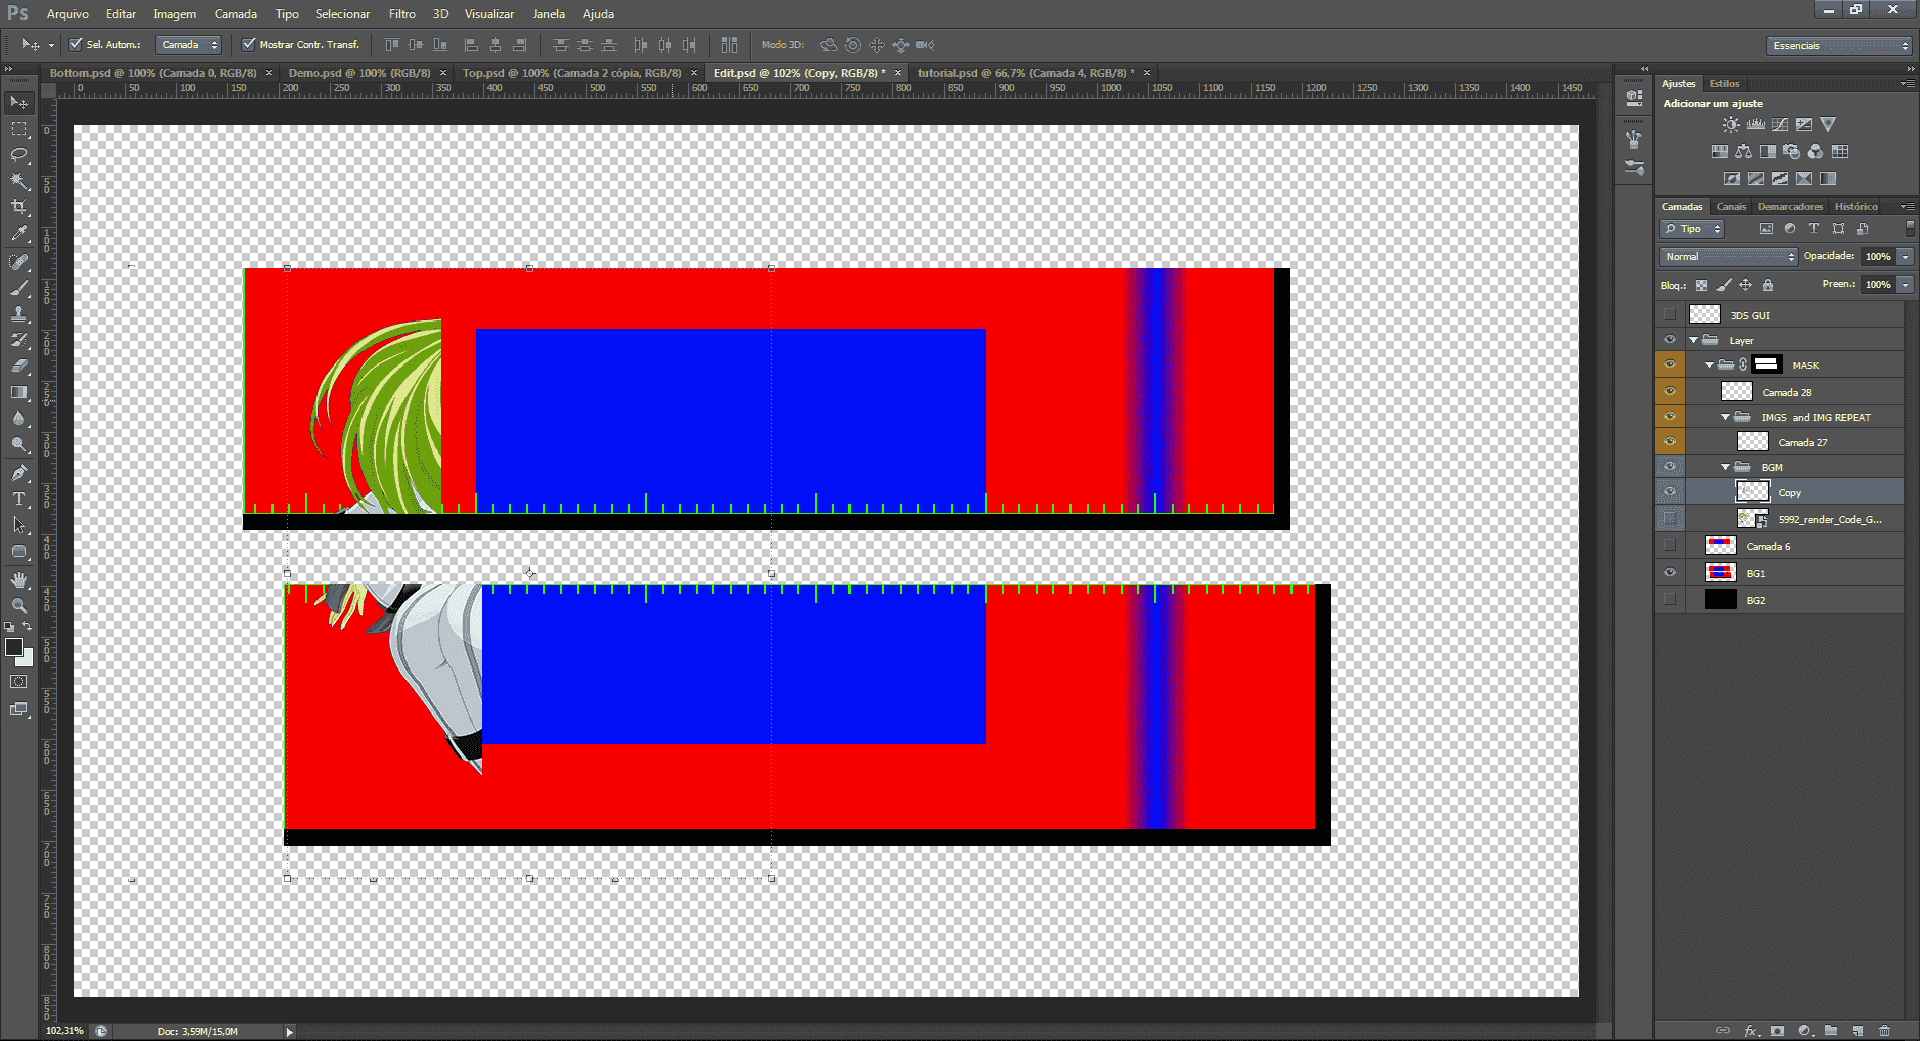Select the Magic Wand tool
The image size is (1920, 1041).
tap(19, 181)
